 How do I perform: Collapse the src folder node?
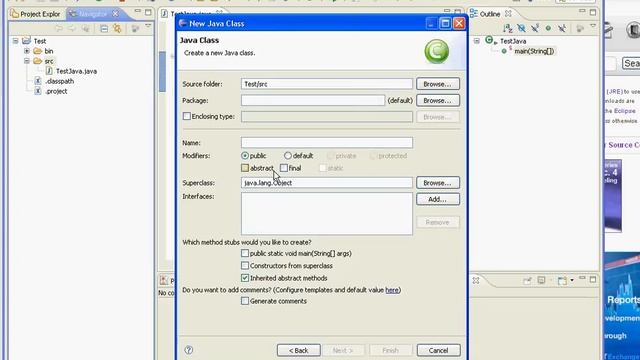[27, 61]
